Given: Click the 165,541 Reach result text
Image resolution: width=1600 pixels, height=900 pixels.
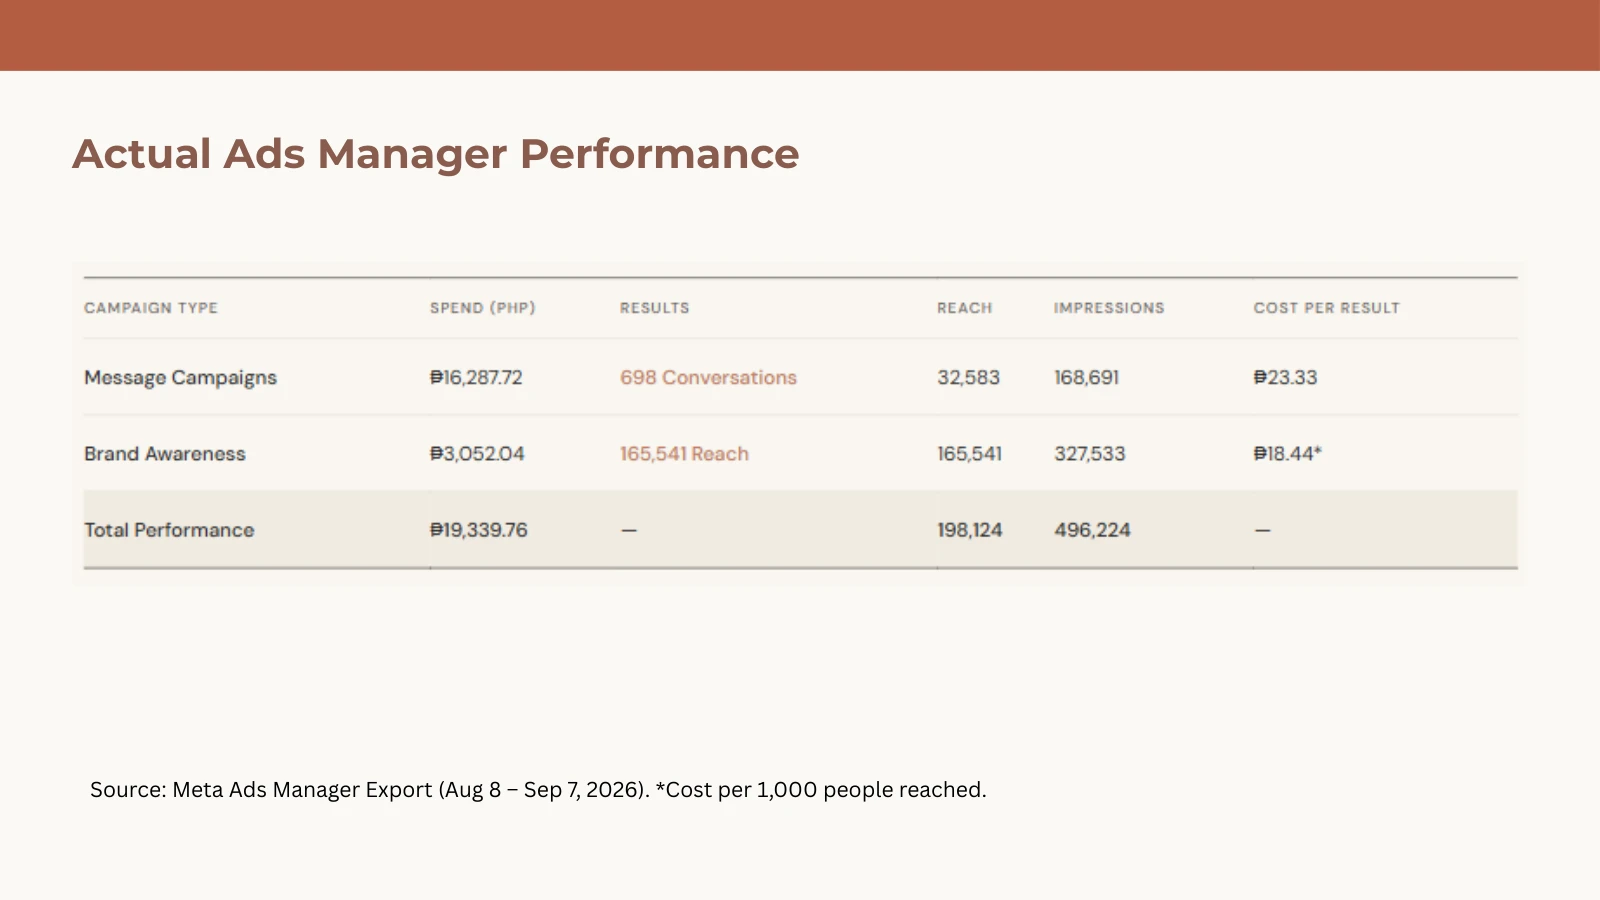Looking at the screenshot, I should click(684, 454).
